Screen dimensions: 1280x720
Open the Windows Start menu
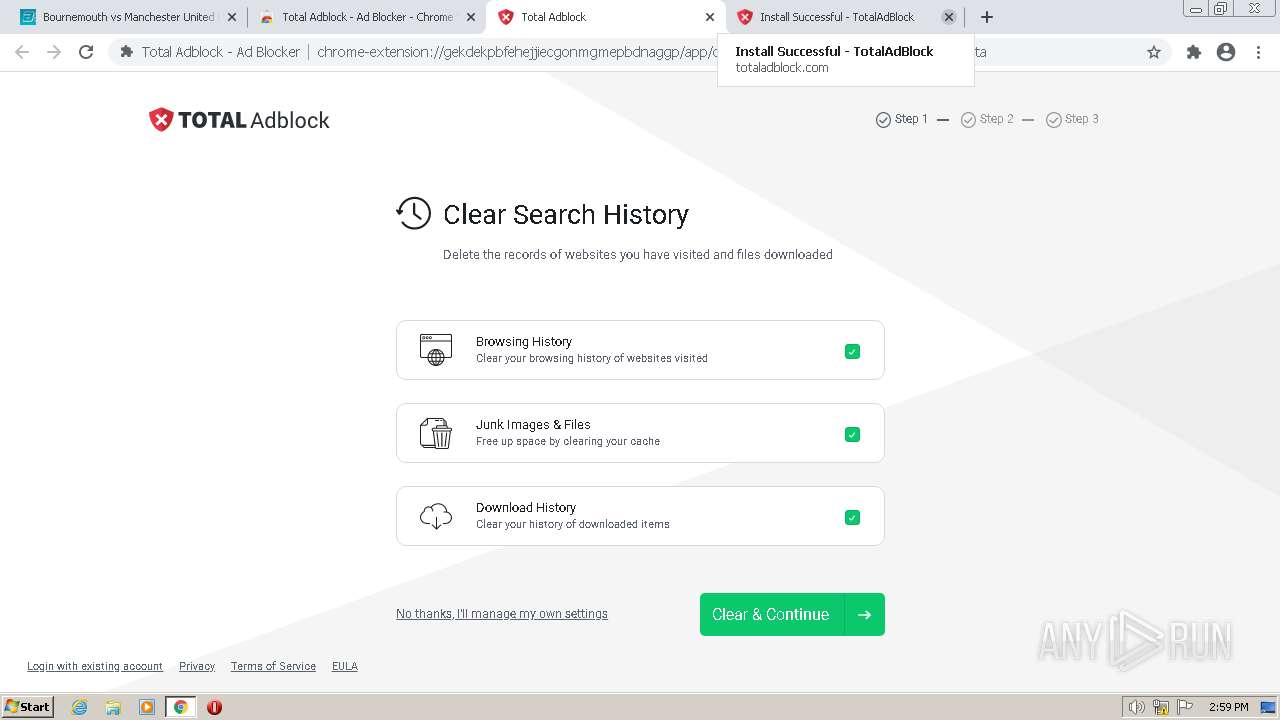(28, 706)
